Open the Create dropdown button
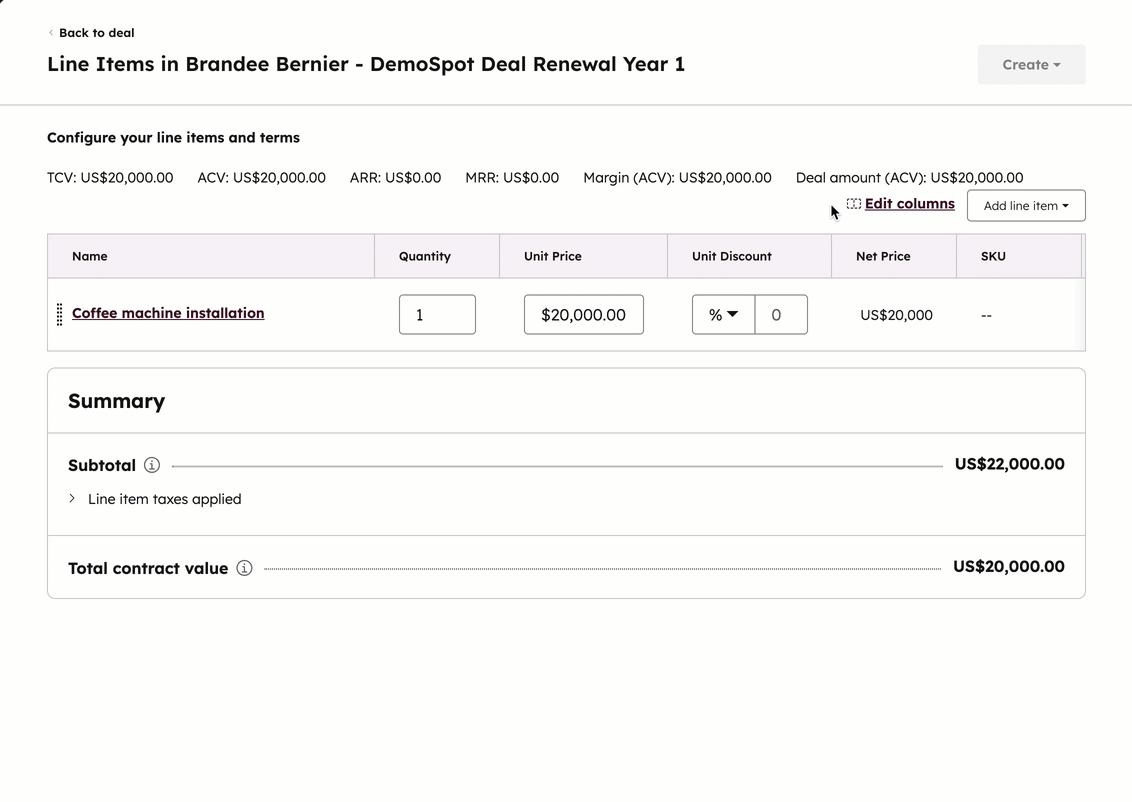The image size is (1132, 802). [1031, 65]
